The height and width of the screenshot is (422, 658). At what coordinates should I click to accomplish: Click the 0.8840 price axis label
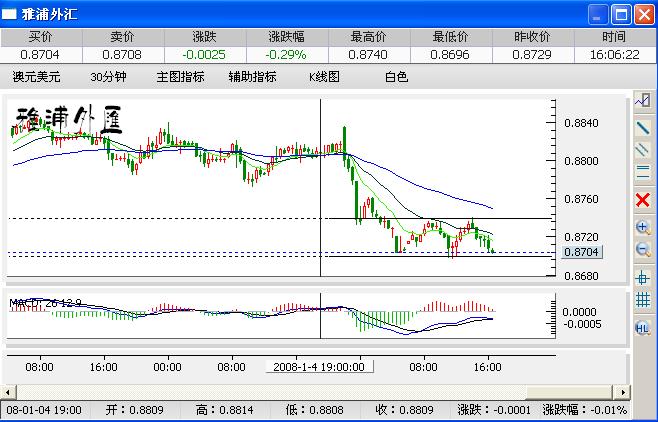click(x=581, y=123)
